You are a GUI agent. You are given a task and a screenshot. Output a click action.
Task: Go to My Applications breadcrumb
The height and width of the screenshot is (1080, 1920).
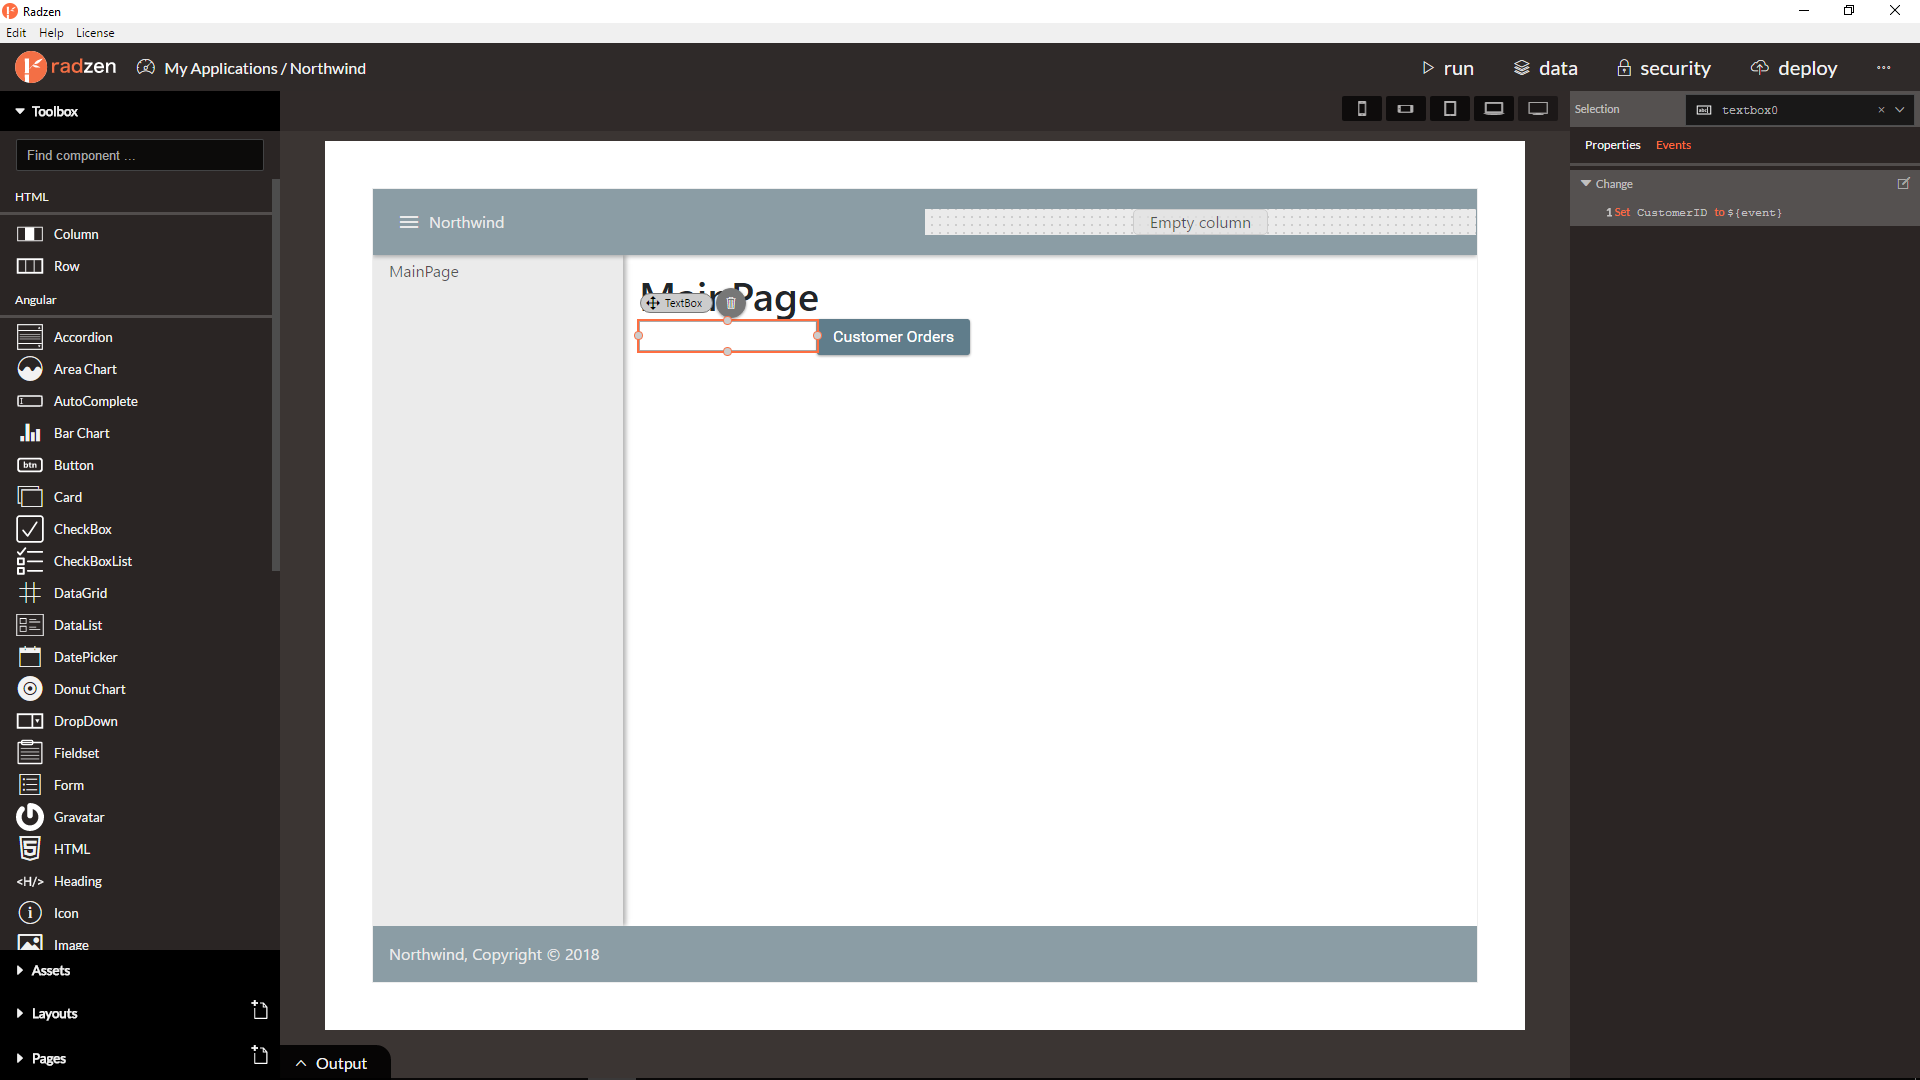click(221, 68)
